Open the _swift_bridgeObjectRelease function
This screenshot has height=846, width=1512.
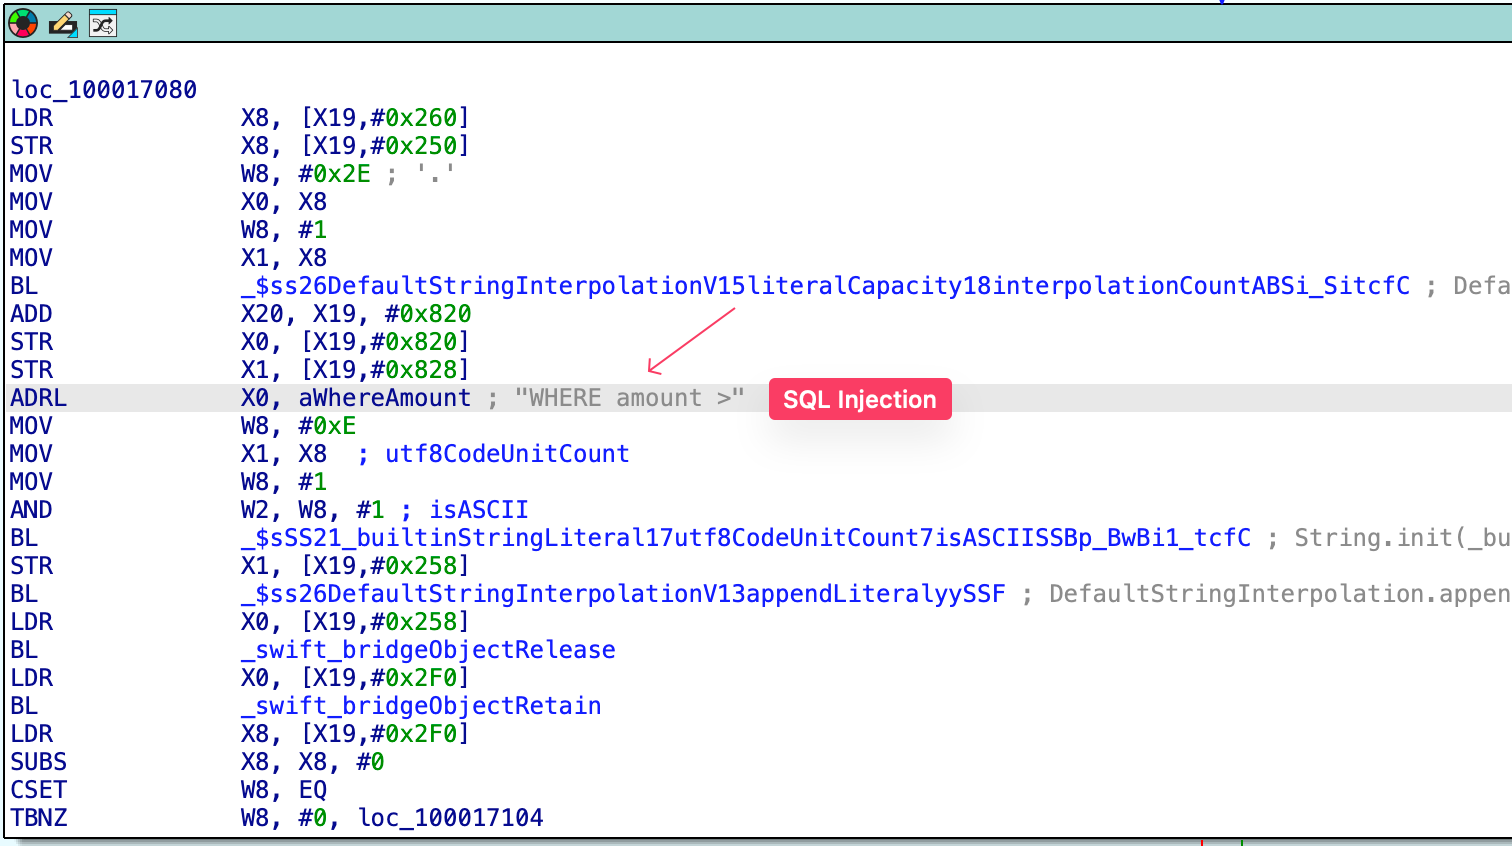coord(427,650)
